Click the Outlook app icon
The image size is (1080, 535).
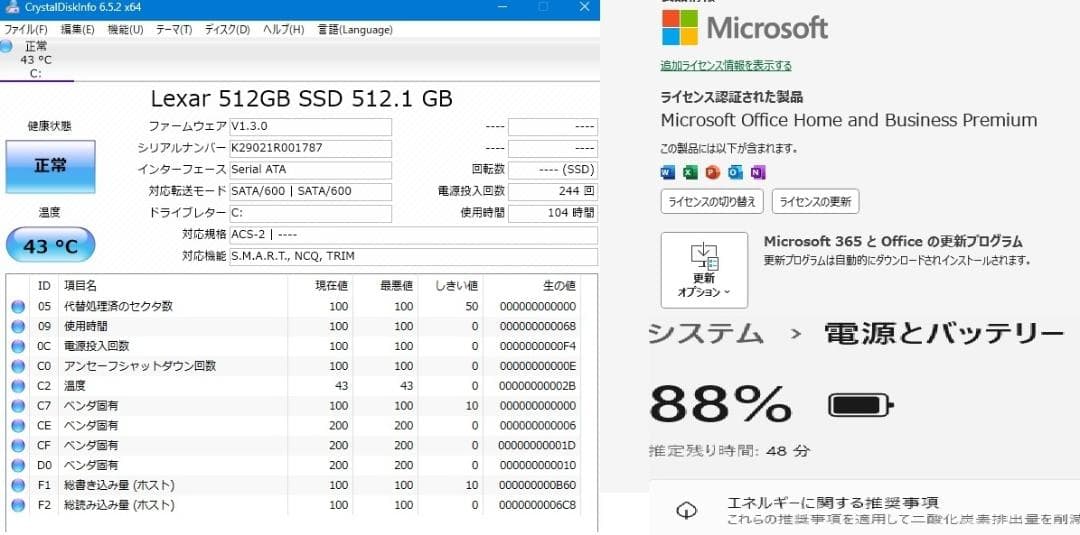(x=736, y=172)
